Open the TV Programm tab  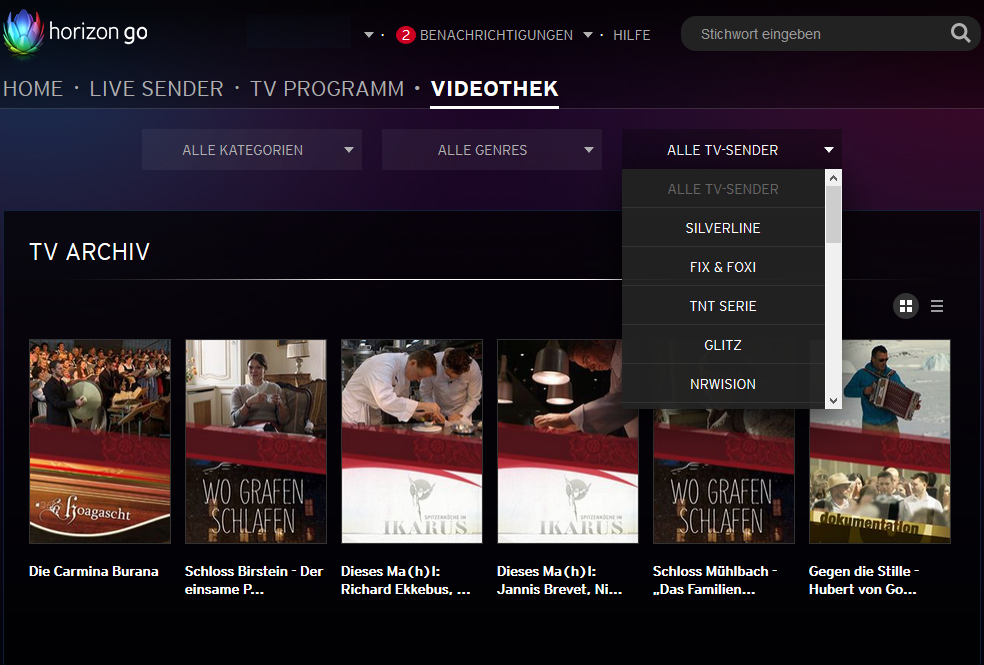(x=327, y=89)
